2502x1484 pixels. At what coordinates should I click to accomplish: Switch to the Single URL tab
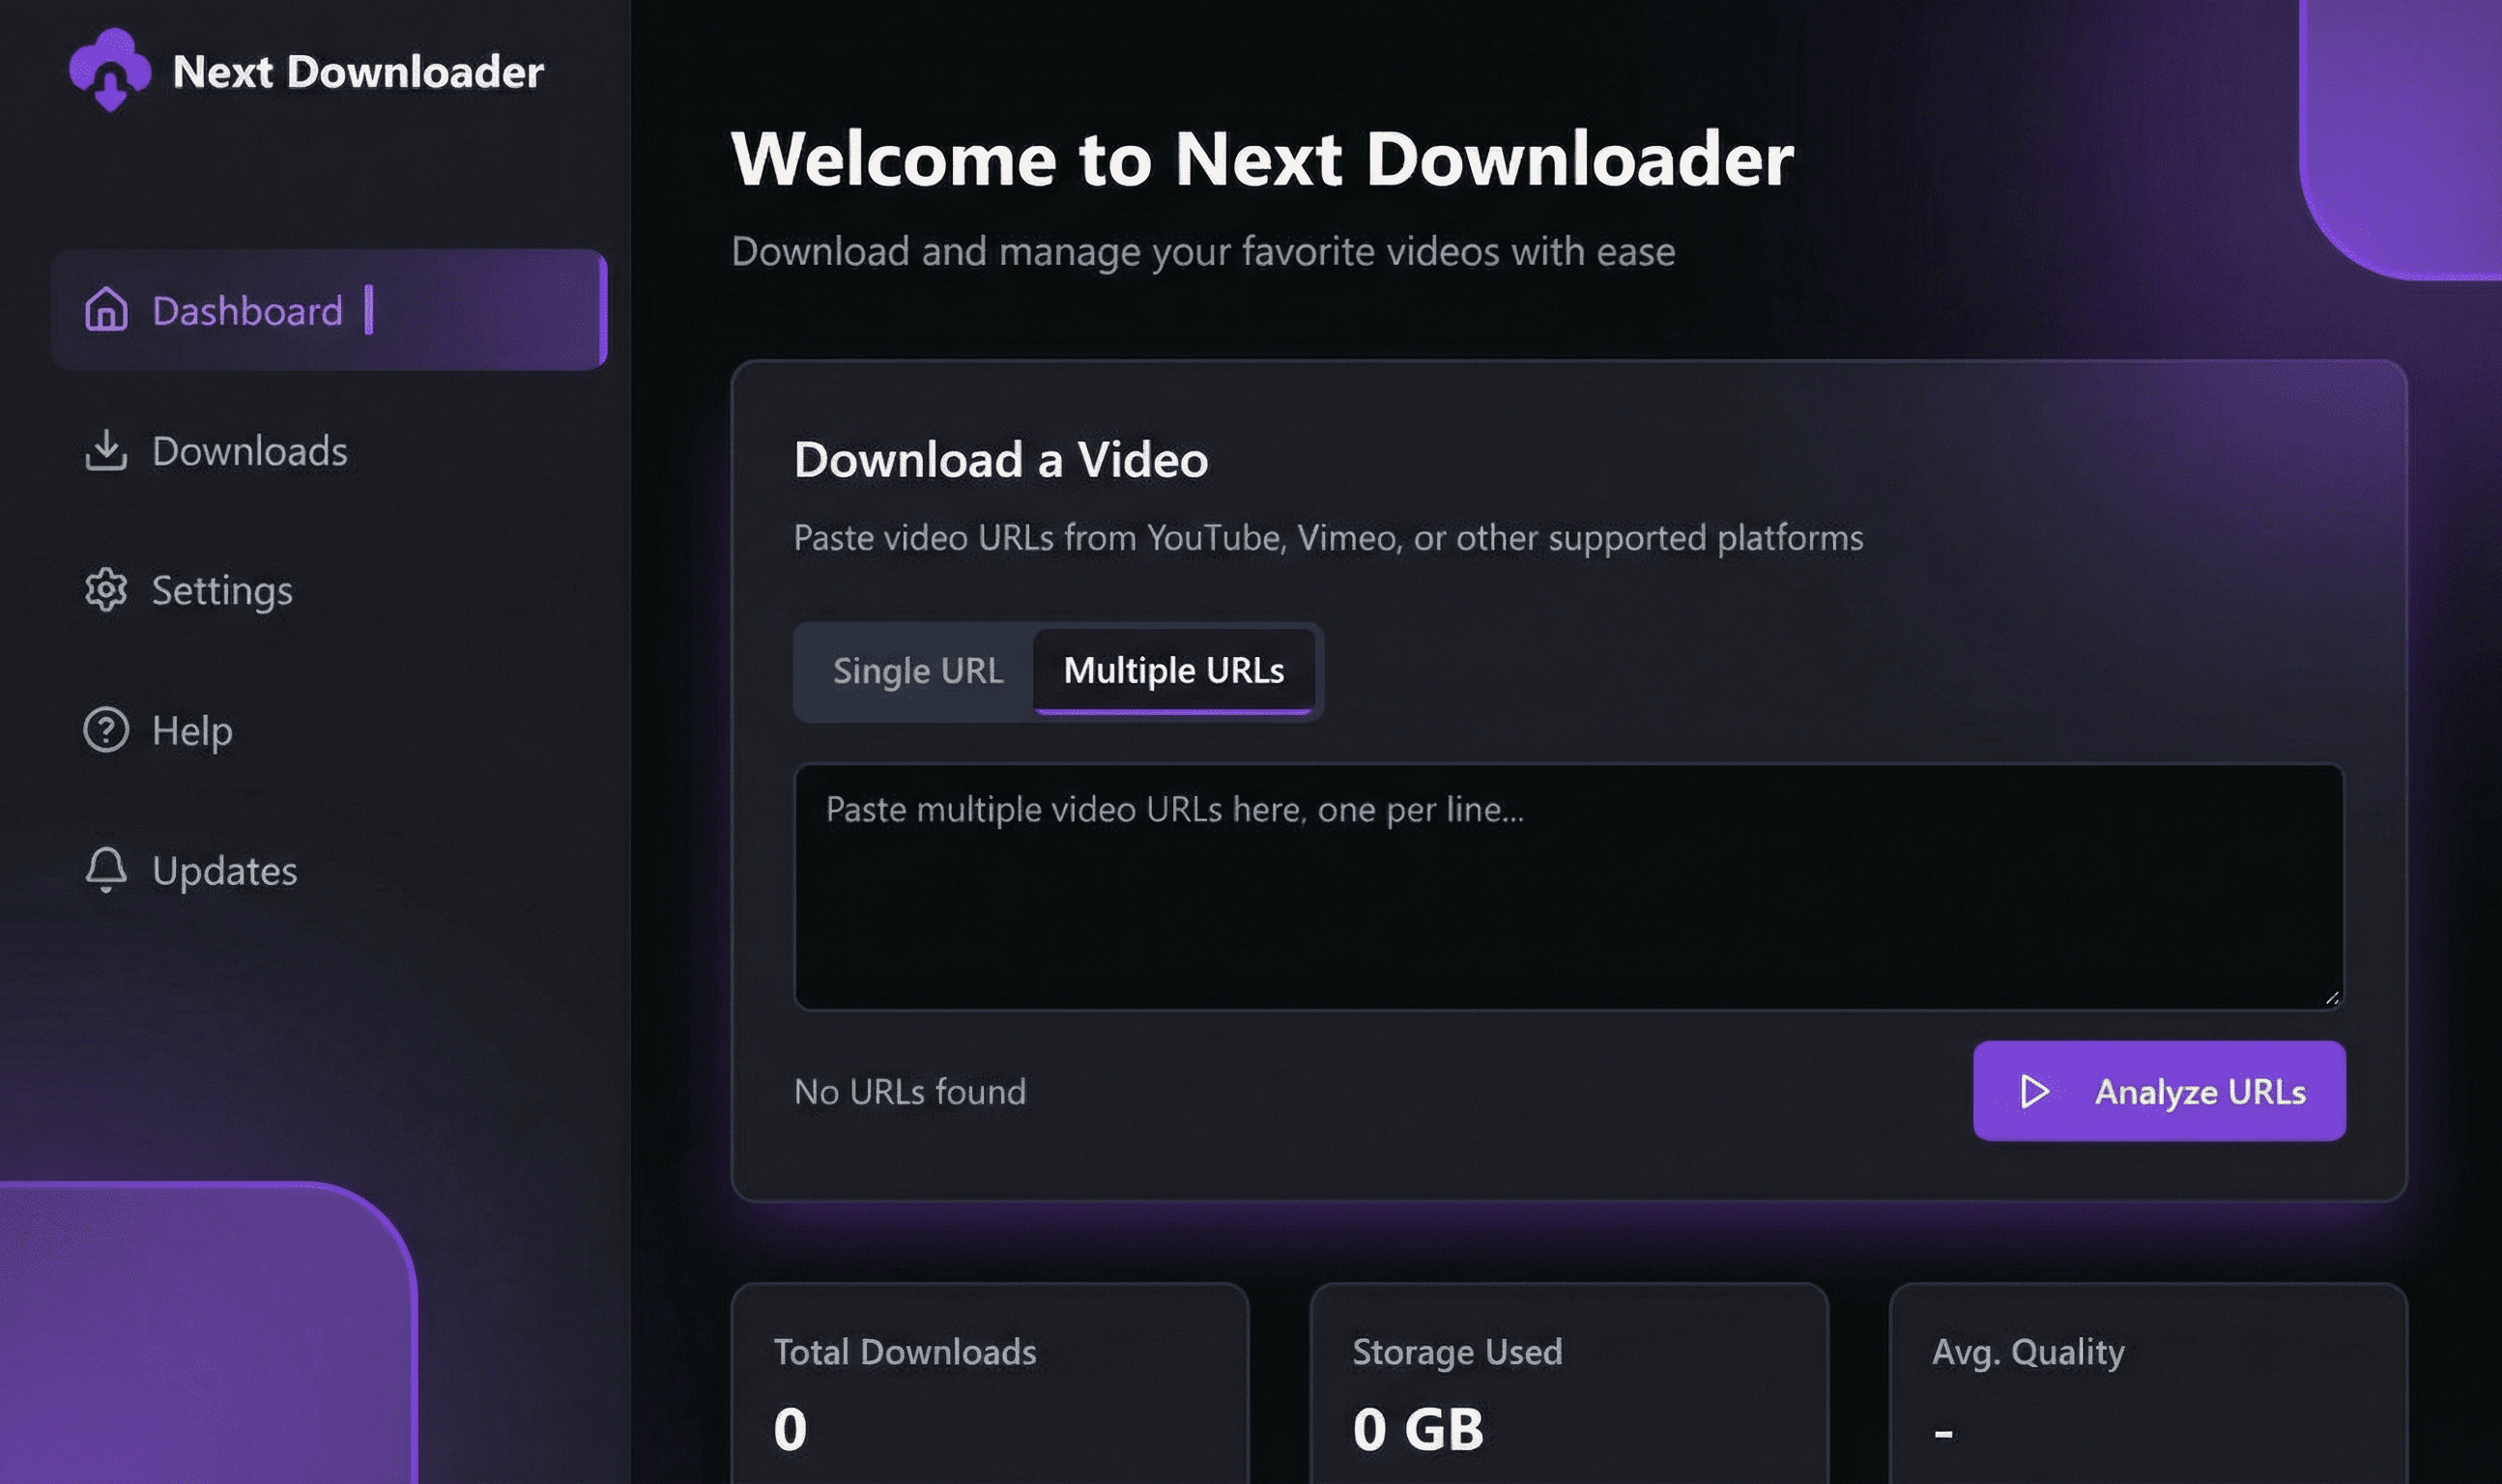918,670
